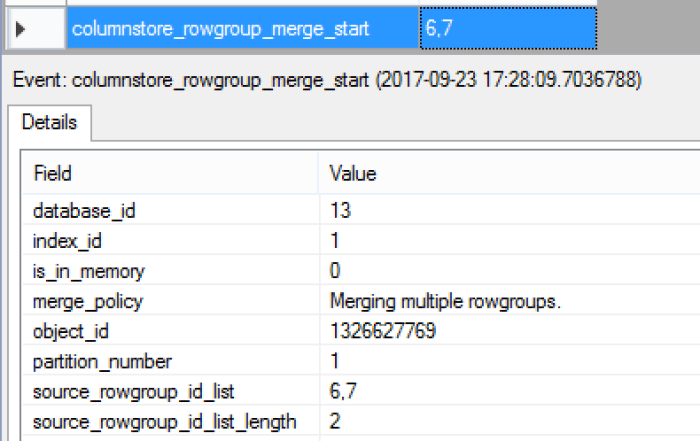
Task: Select the source_rowgroup_id_list_length field row
Action: pyautogui.click(x=165, y=421)
